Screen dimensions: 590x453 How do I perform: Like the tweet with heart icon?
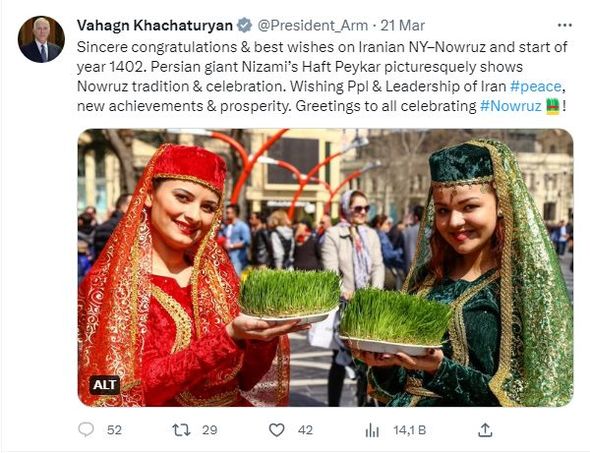point(277,430)
